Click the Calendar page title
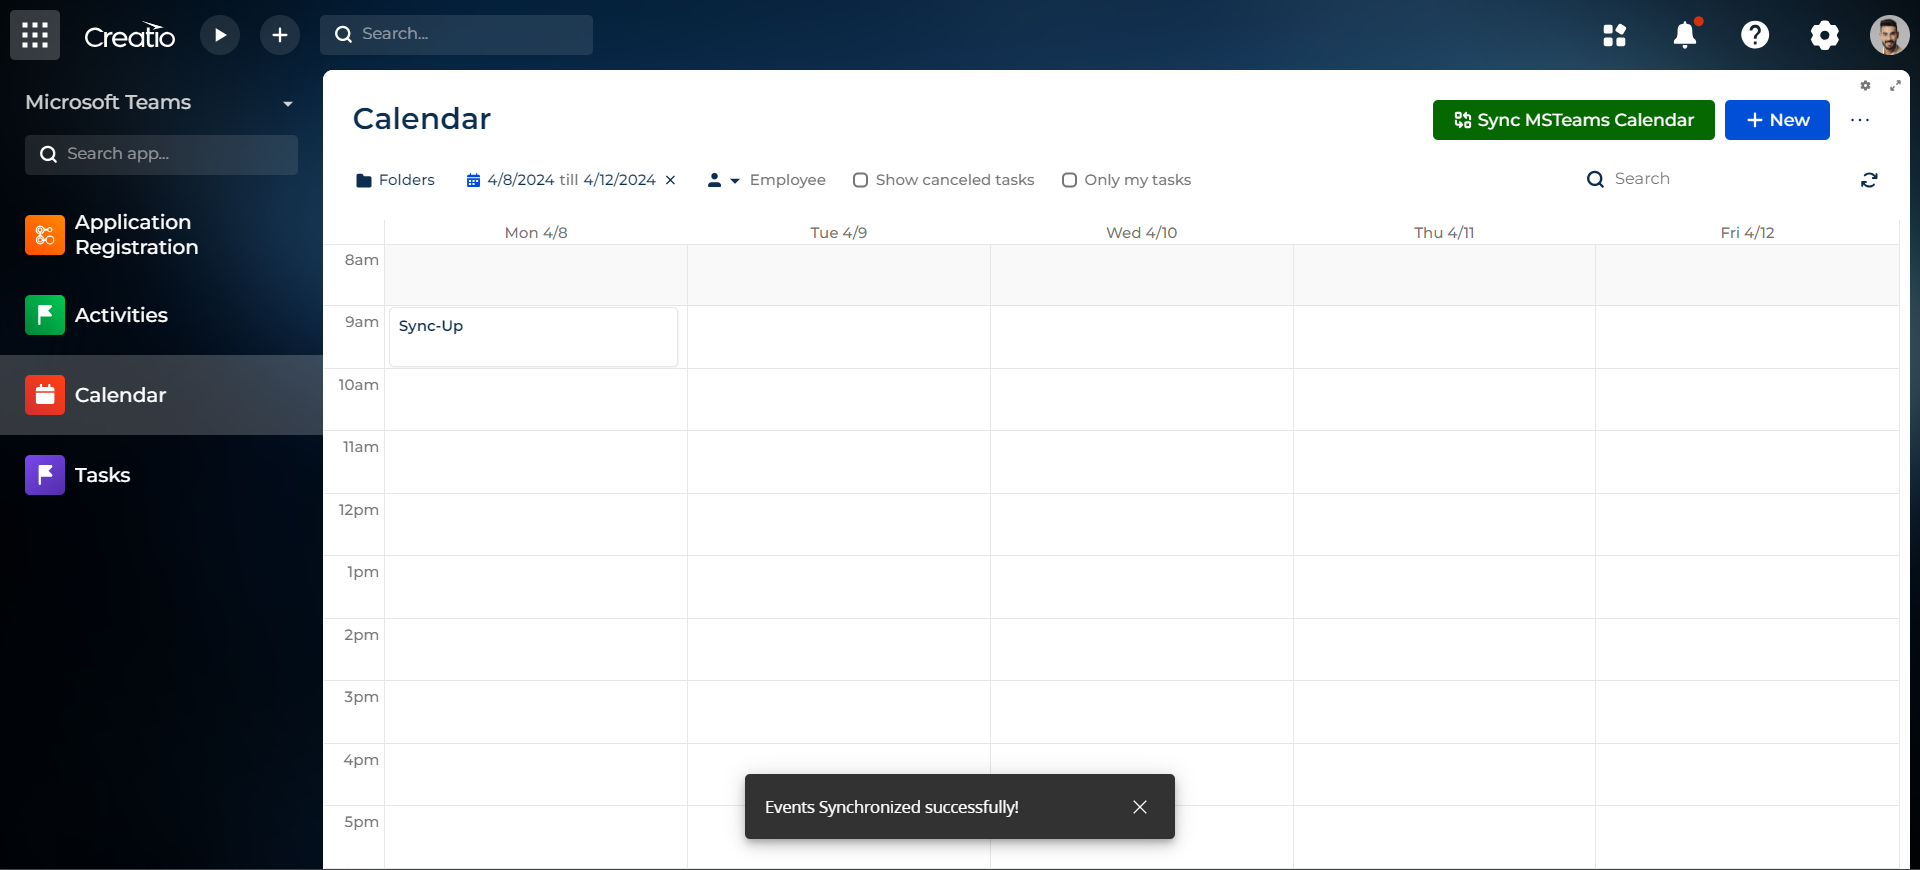Screen dimensions: 1920x870 422,119
